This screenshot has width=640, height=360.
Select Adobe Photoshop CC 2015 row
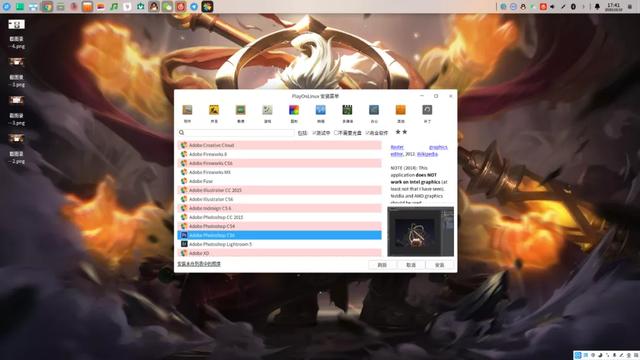click(280, 217)
